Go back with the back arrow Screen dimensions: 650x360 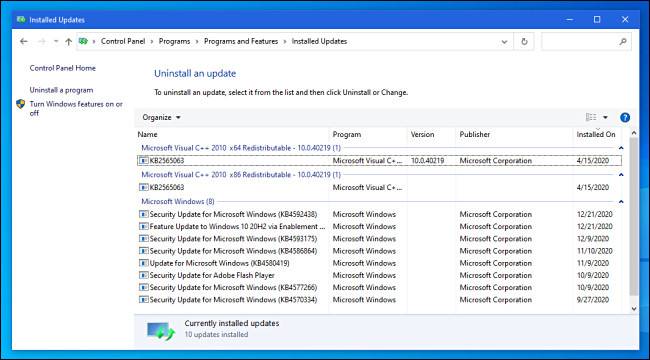pyautogui.click(x=24, y=41)
